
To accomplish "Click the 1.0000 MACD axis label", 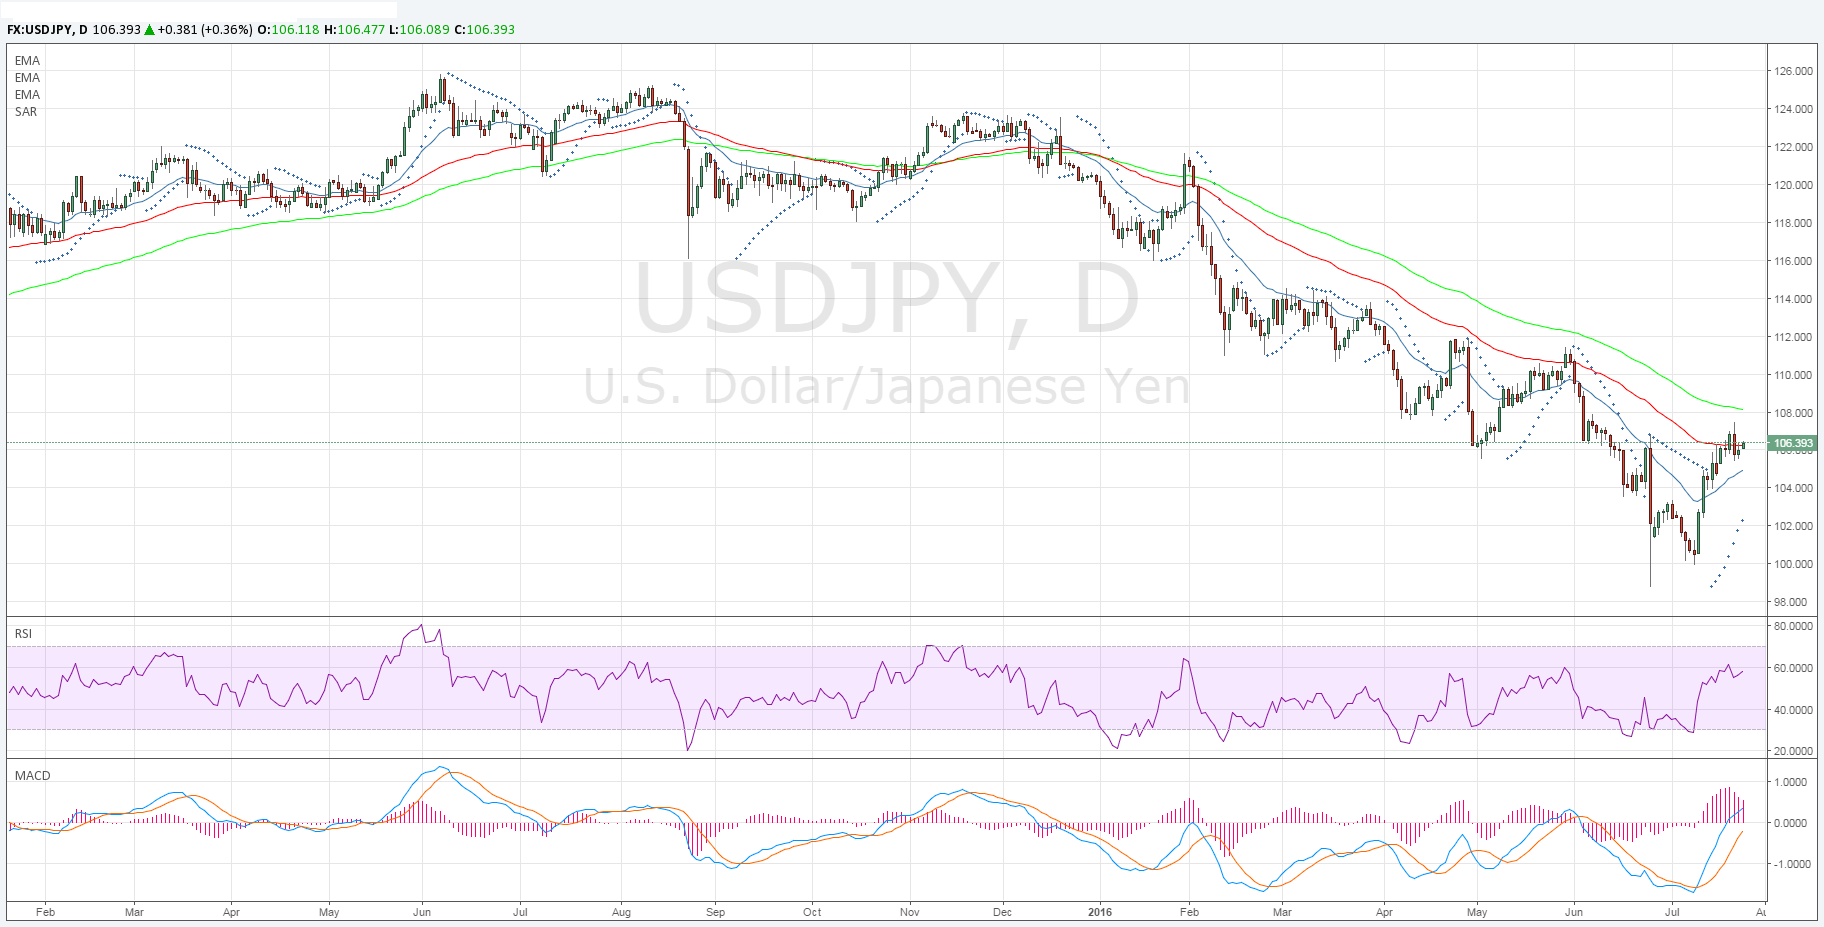I will 1790,782.
